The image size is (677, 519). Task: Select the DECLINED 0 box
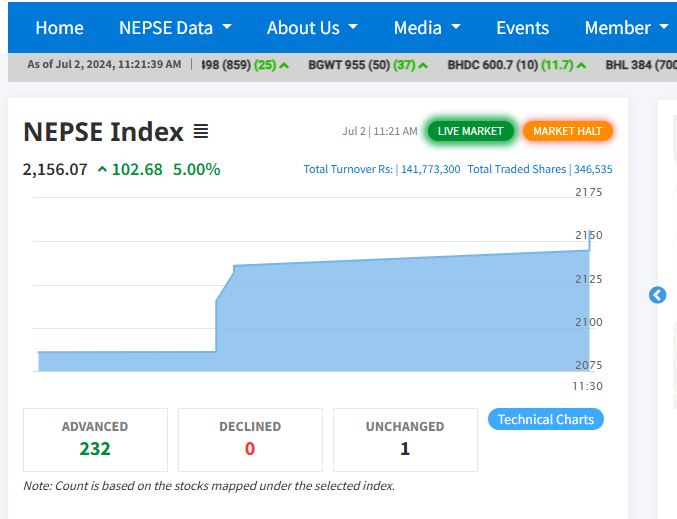(250, 440)
